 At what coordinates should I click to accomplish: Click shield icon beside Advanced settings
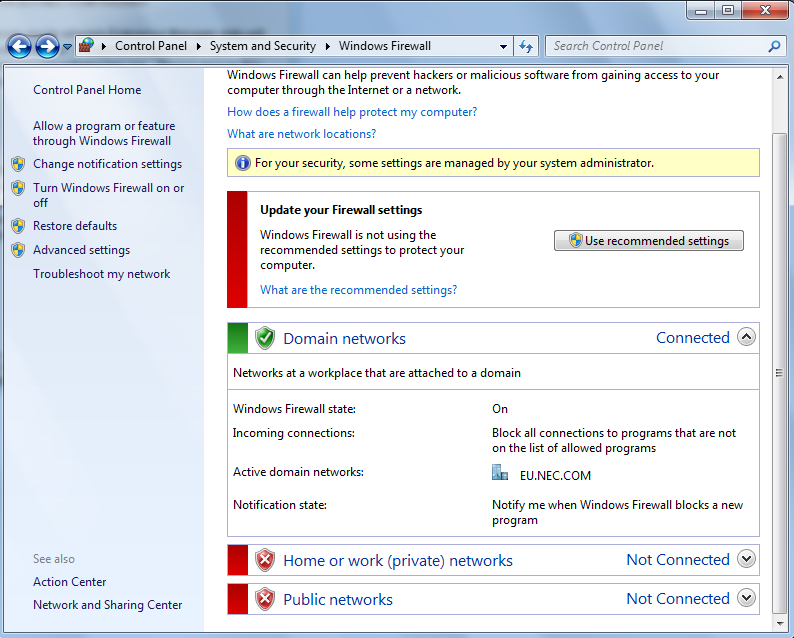pyautogui.click(x=18, y=250)
